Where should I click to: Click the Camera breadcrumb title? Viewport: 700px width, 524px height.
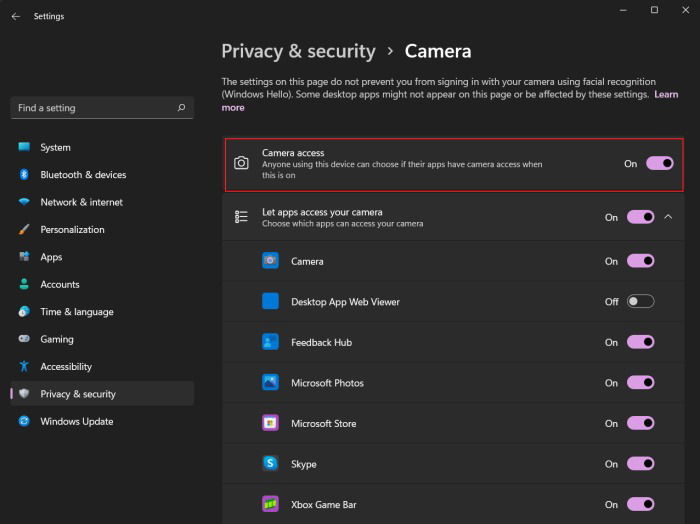pos(438,51)
